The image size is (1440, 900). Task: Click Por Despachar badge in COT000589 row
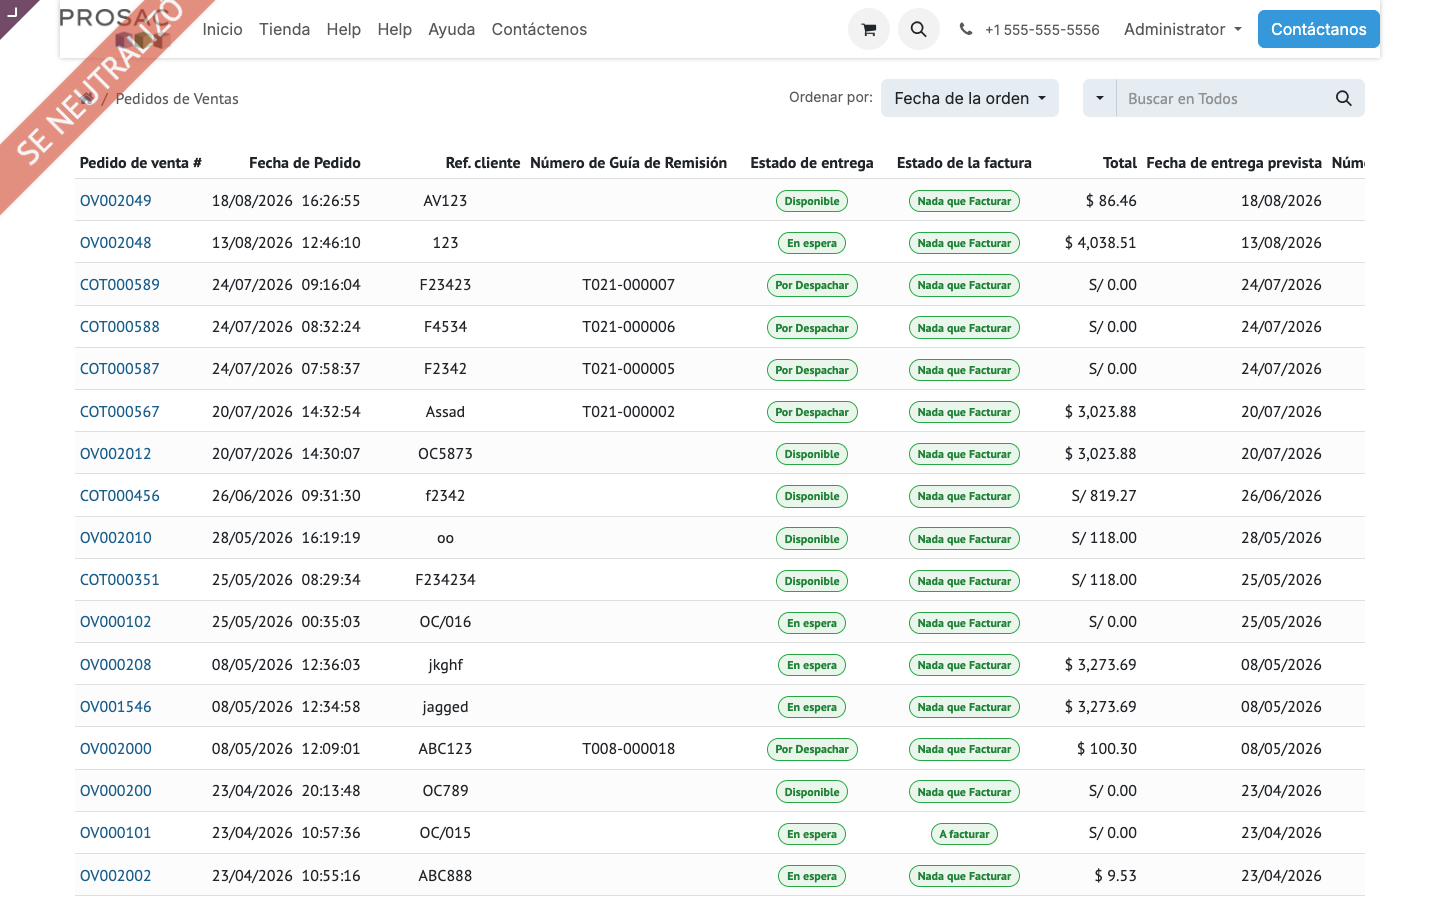click(x=812, y=285)
